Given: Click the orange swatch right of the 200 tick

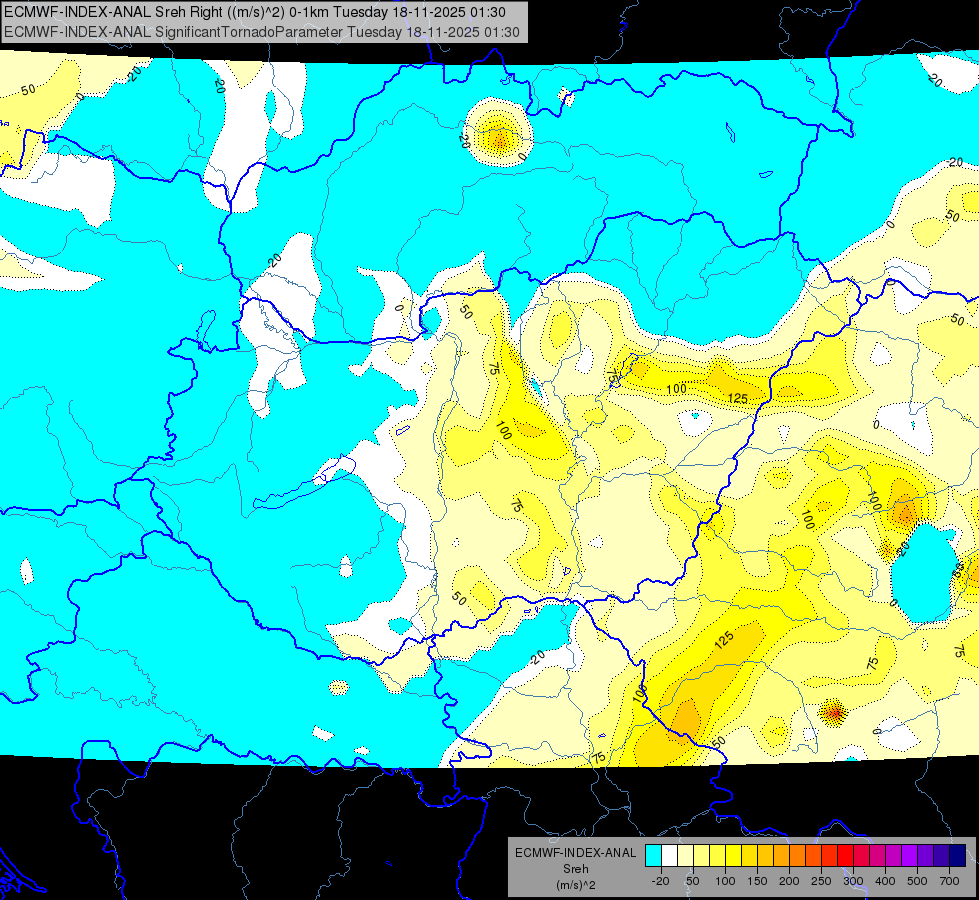Looking at the screenshot, I should [798, 856].
